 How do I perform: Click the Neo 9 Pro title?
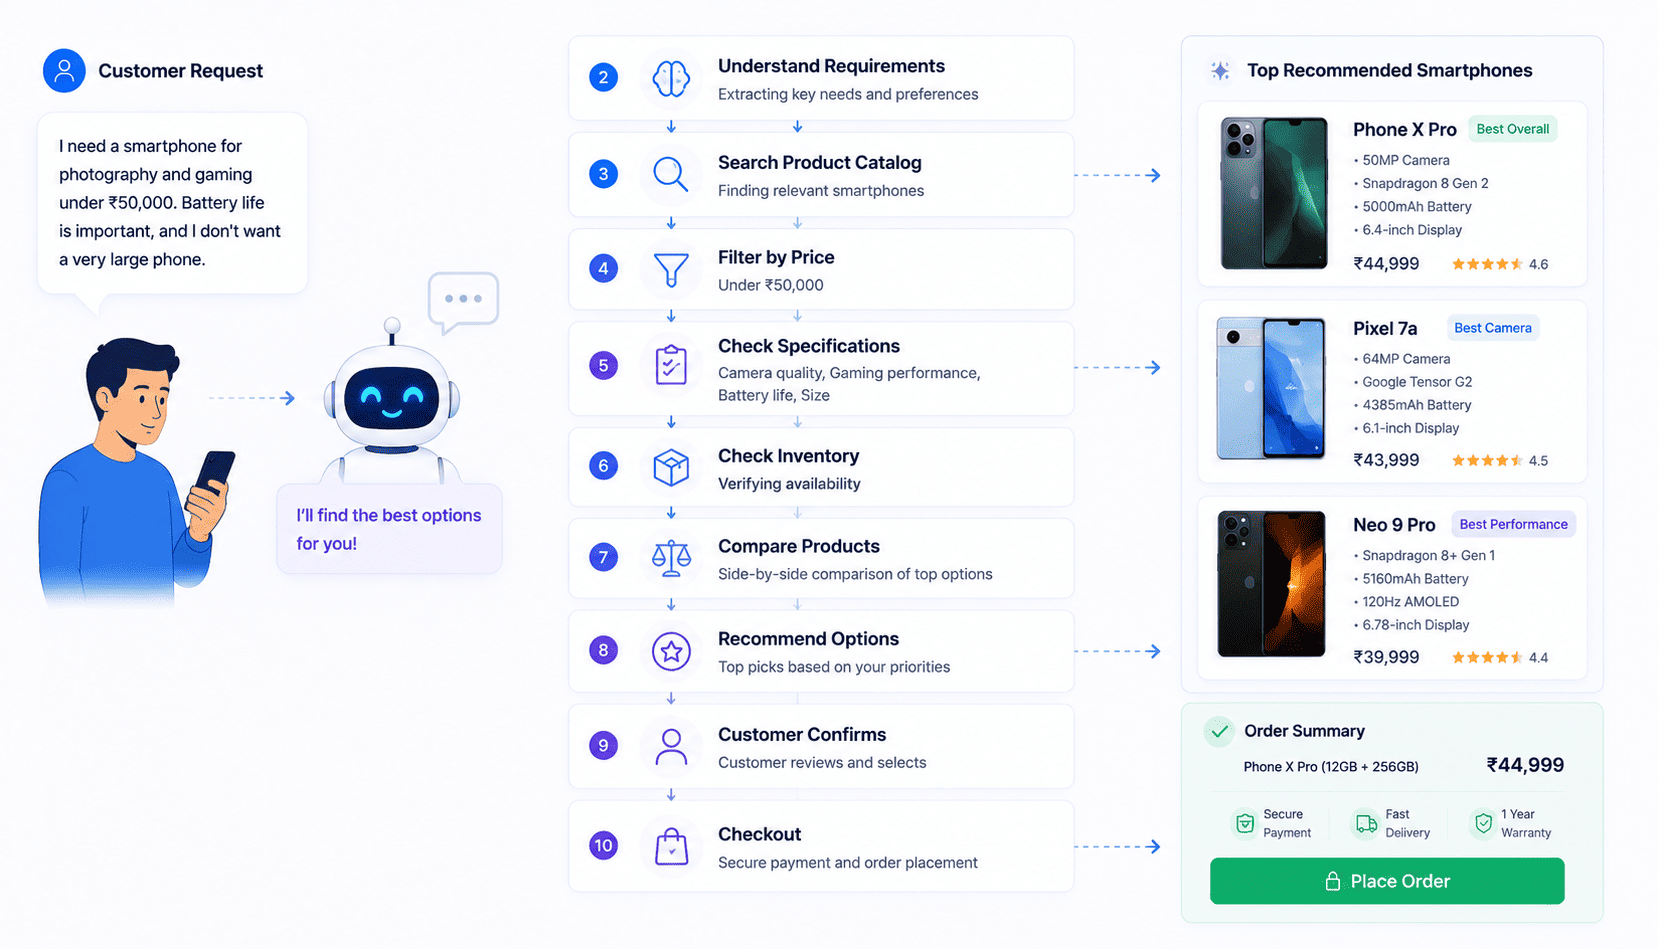1394,525
